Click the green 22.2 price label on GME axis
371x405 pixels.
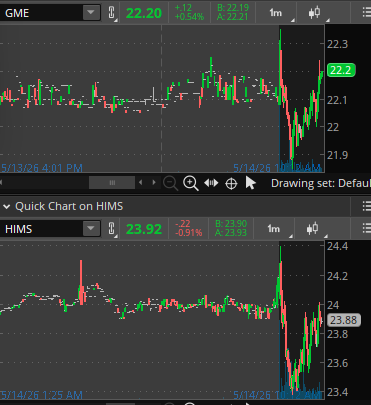[x=341, y=70]
